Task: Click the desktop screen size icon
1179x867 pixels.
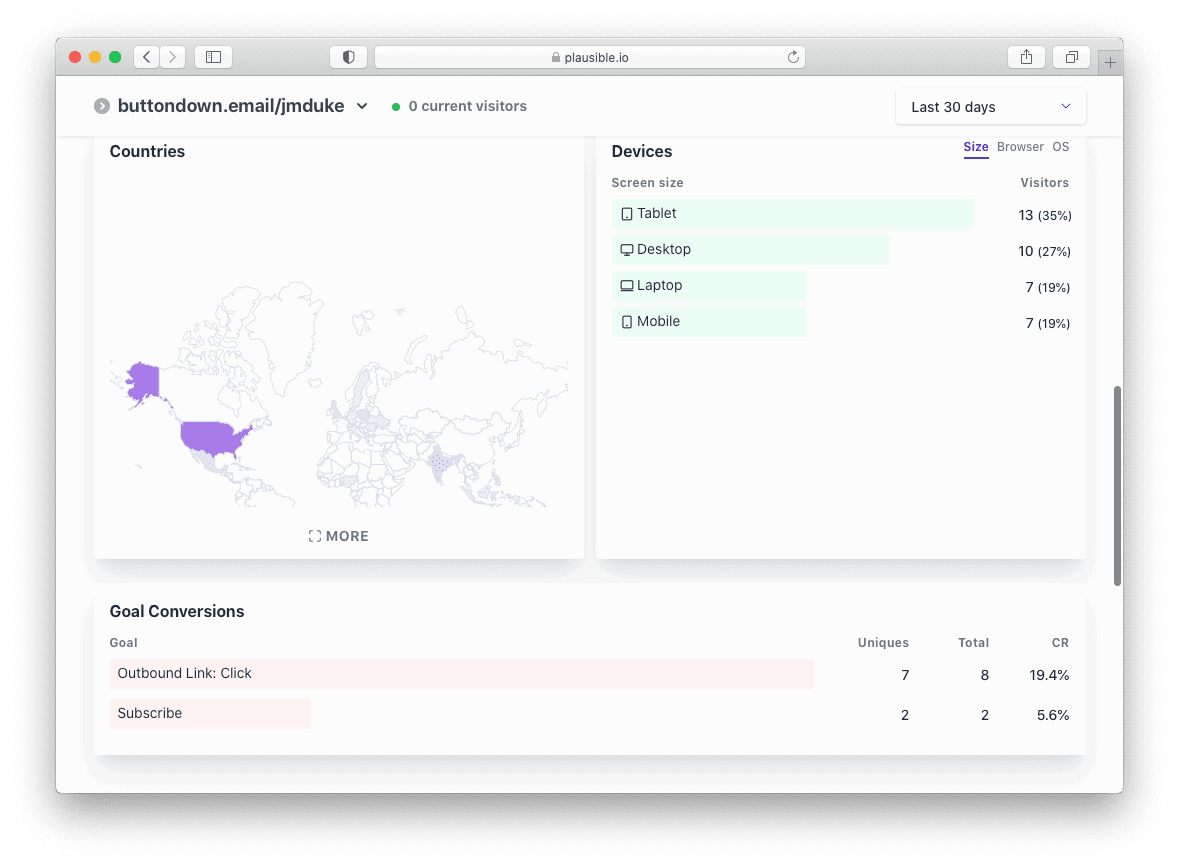Action: pos(627,249)
